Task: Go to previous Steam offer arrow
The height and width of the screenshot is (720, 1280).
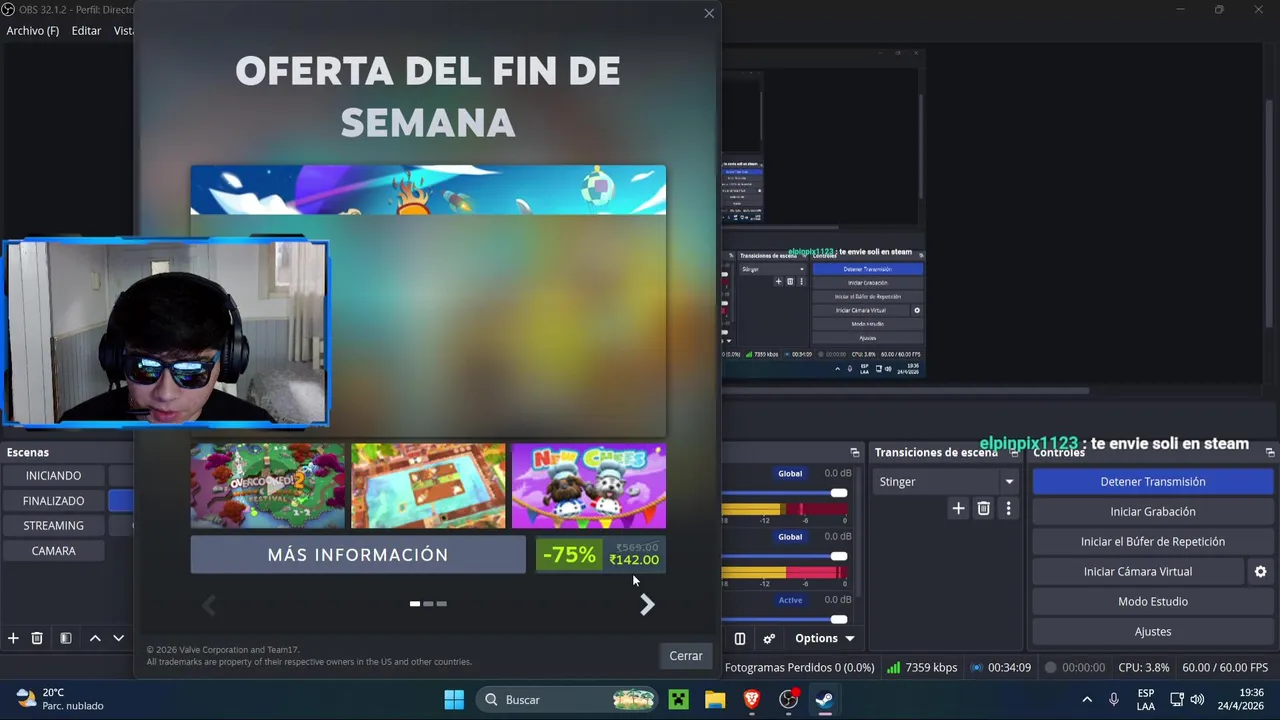Action: click(209, 604)
